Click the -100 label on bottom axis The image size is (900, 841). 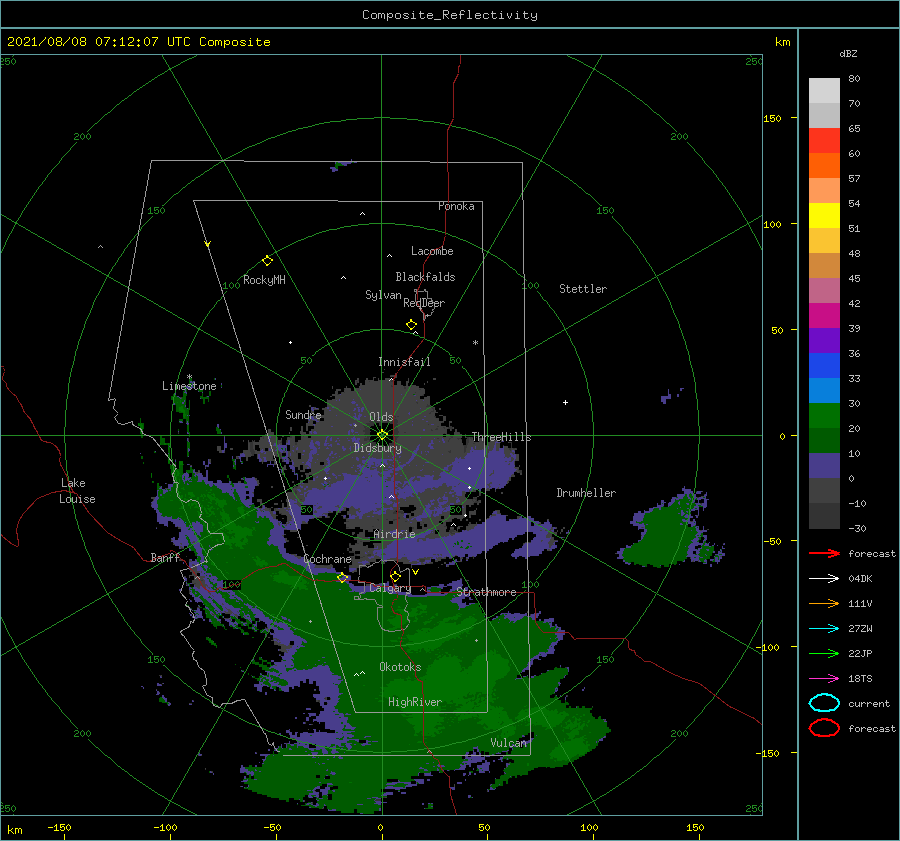coord(165,827)
